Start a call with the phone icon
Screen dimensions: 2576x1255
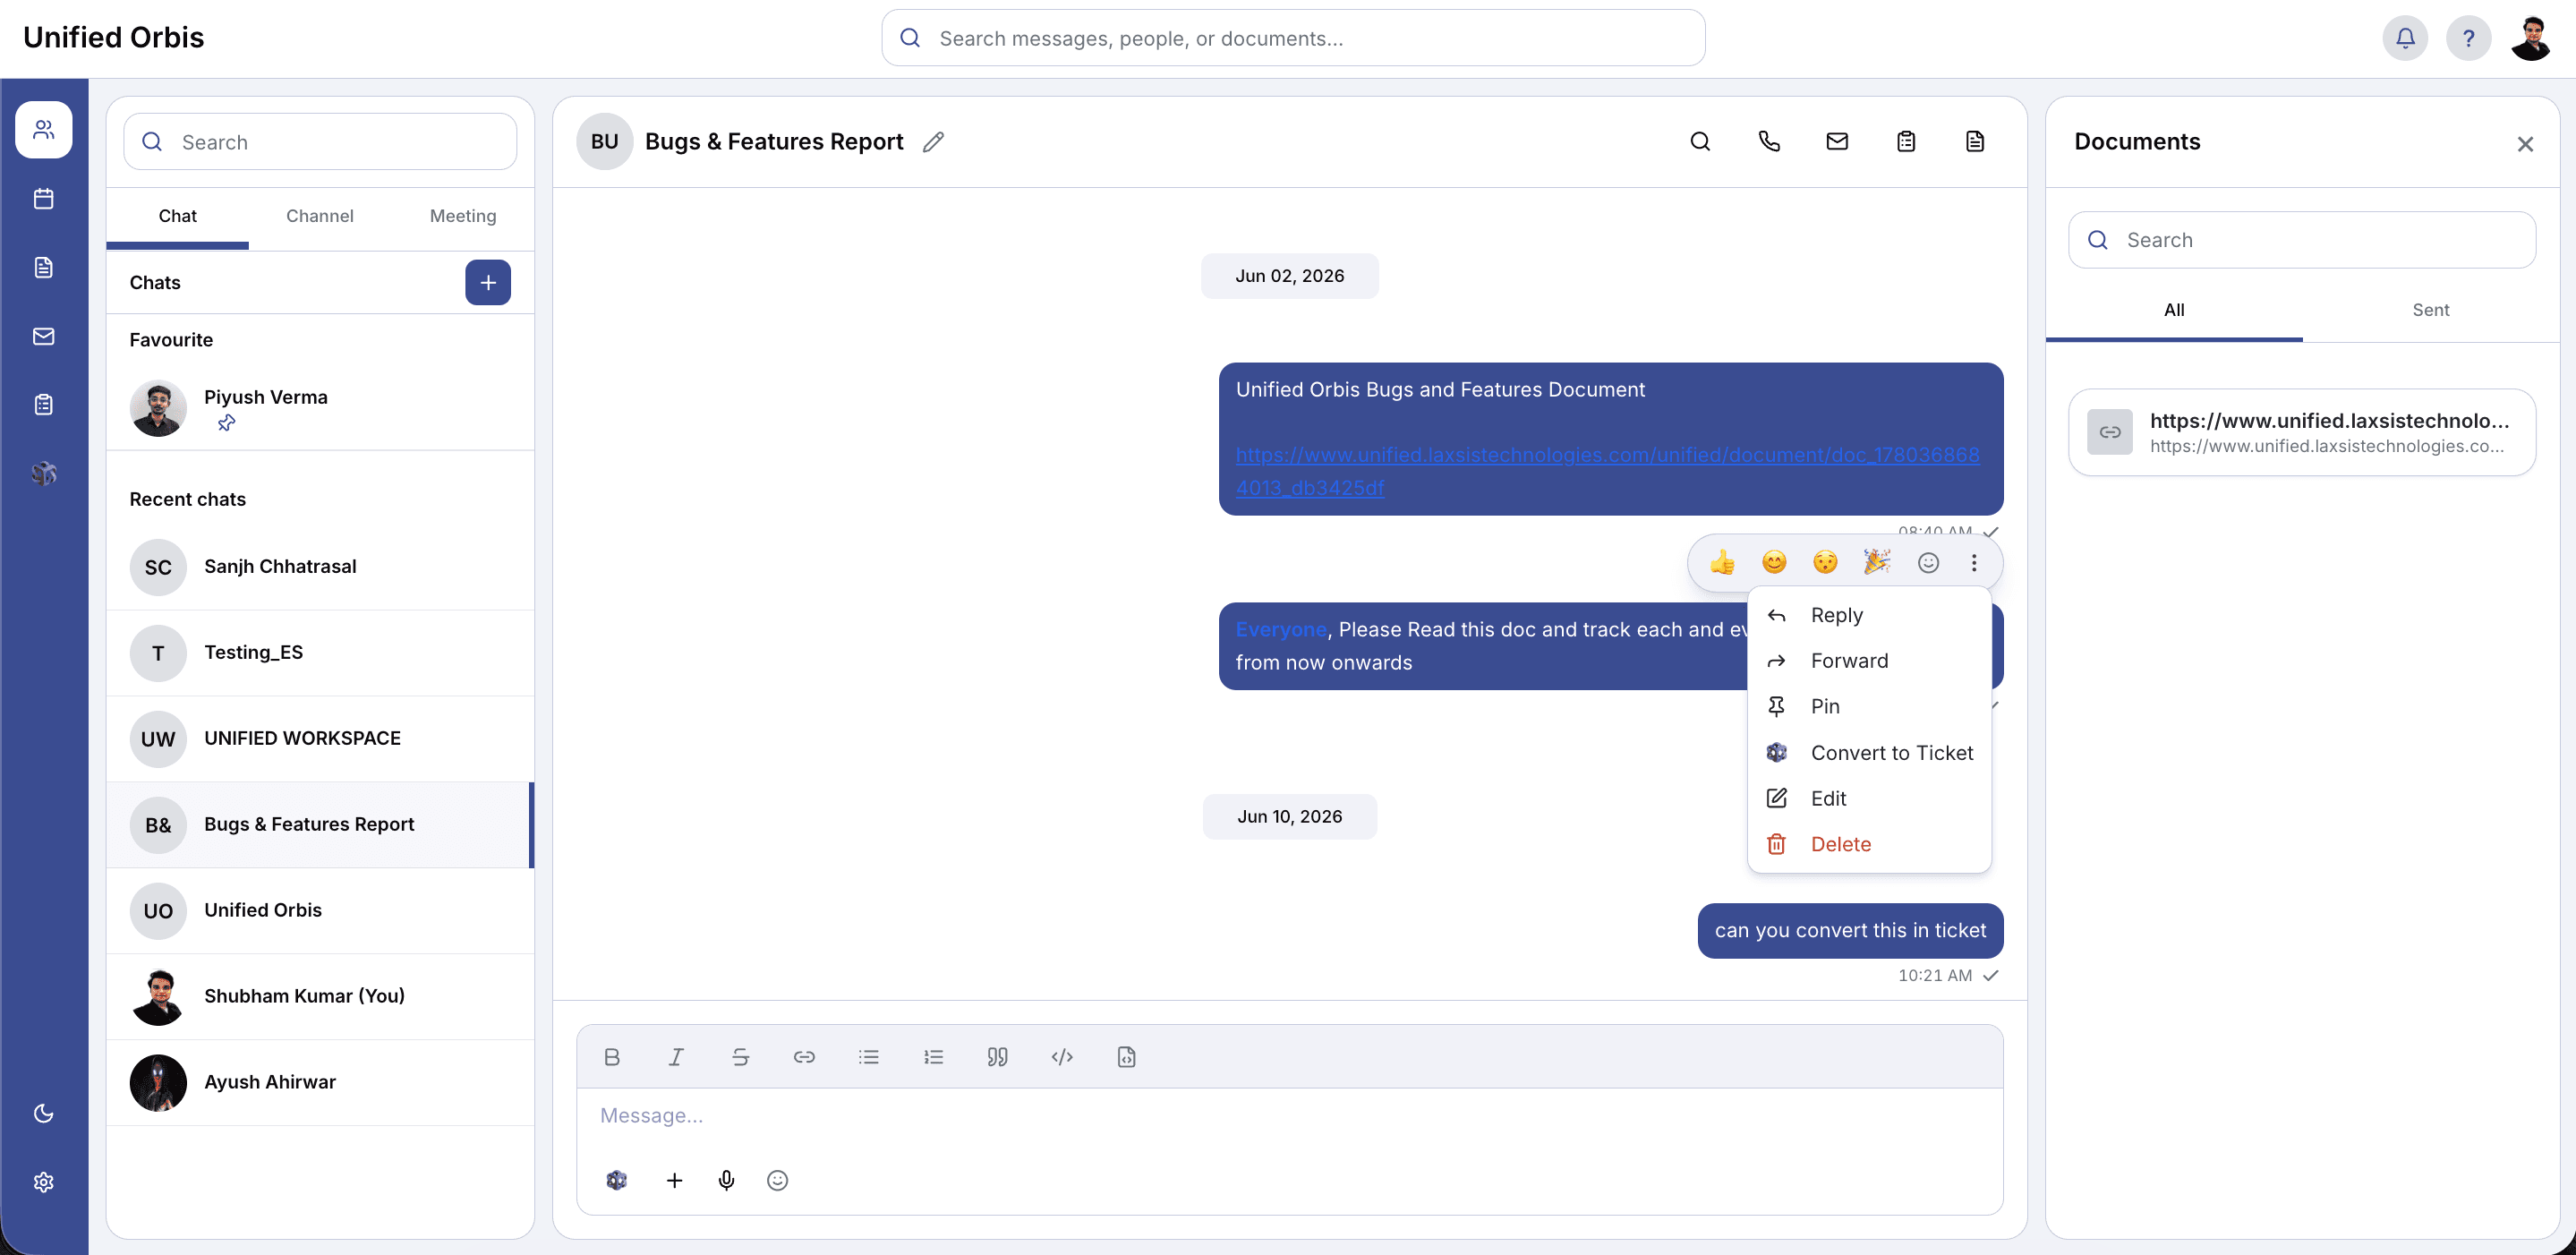coord(1769,141)
